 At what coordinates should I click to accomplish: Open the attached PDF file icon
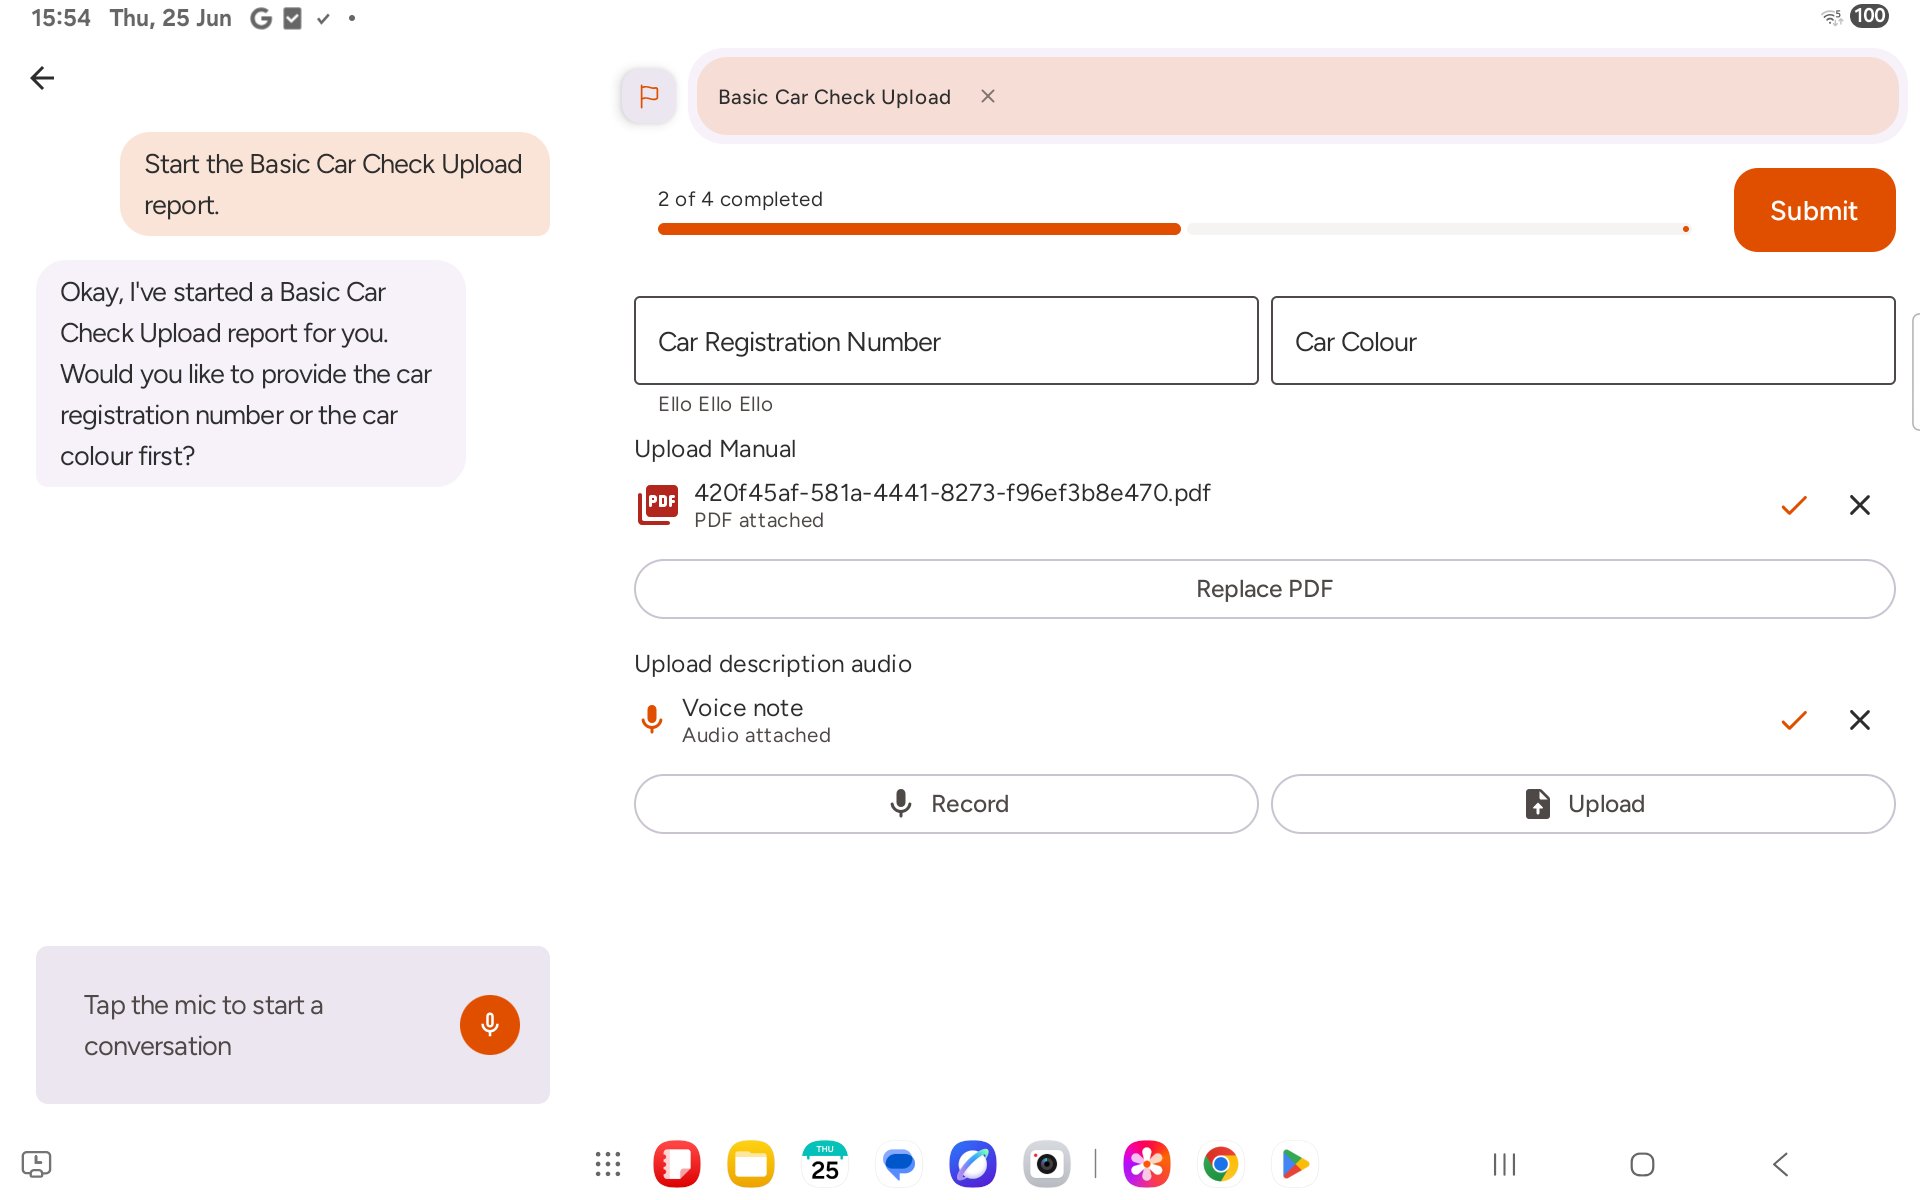[658, 505]
